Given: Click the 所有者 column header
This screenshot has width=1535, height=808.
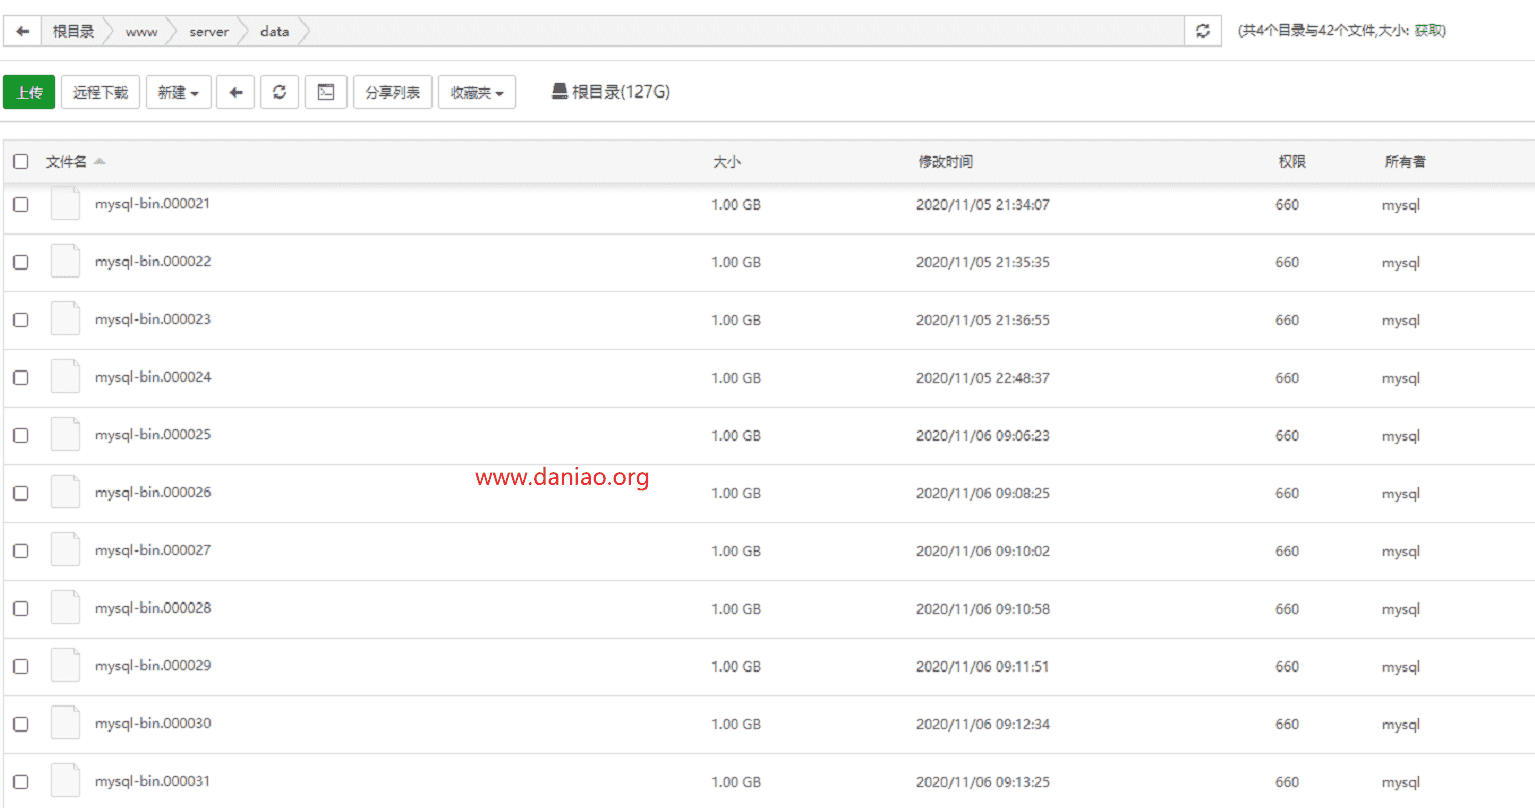Looking at the screenshot, I should pyautogui.click(x=1405, y=161).
